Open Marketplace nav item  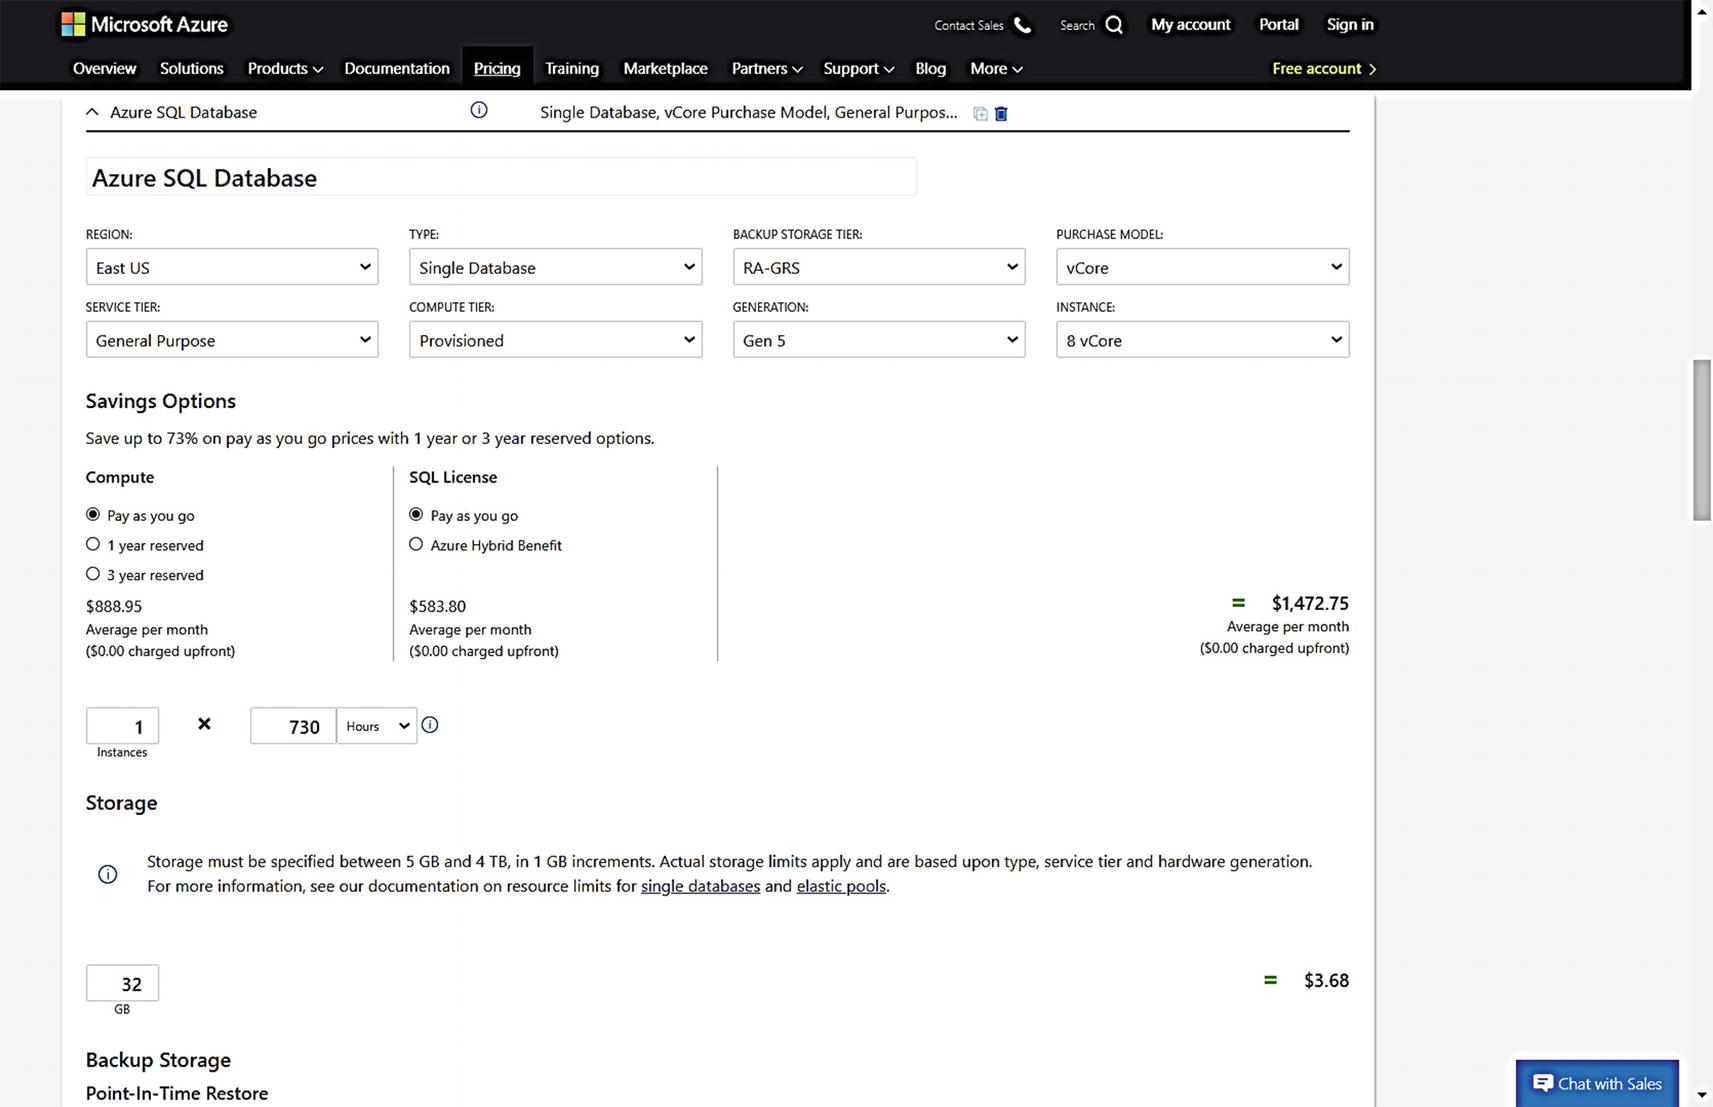(665, 68)
